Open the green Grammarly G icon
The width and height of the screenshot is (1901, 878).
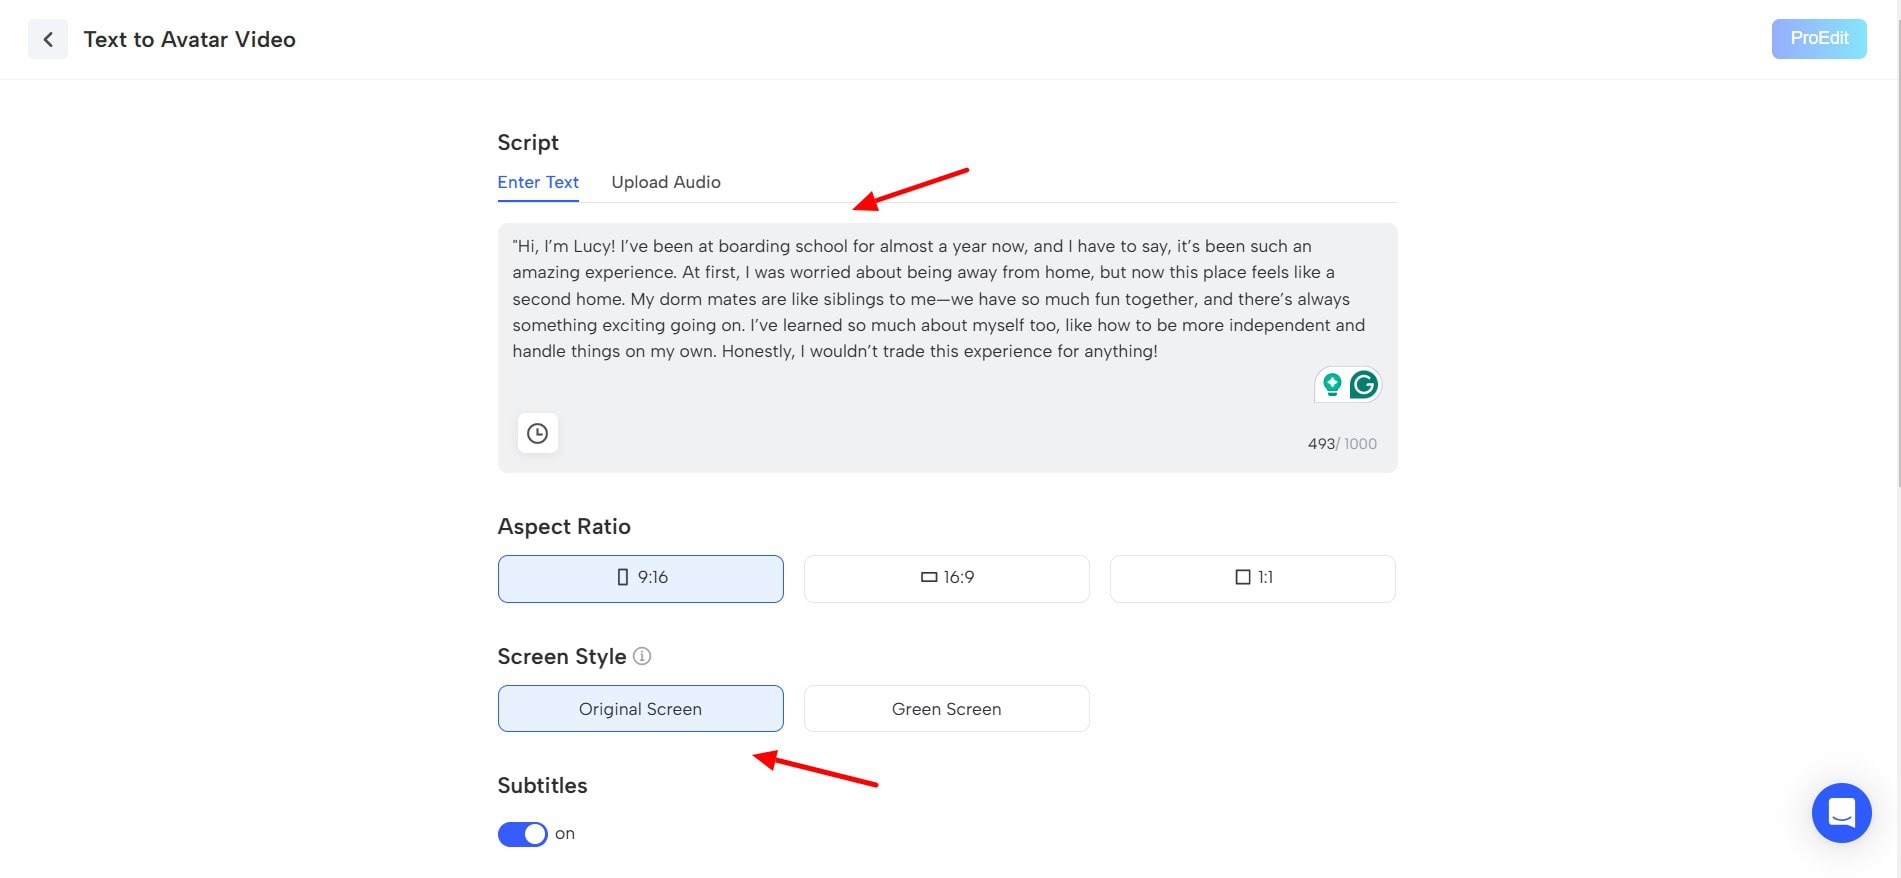pyautogui.click(x=1364, y=384)
